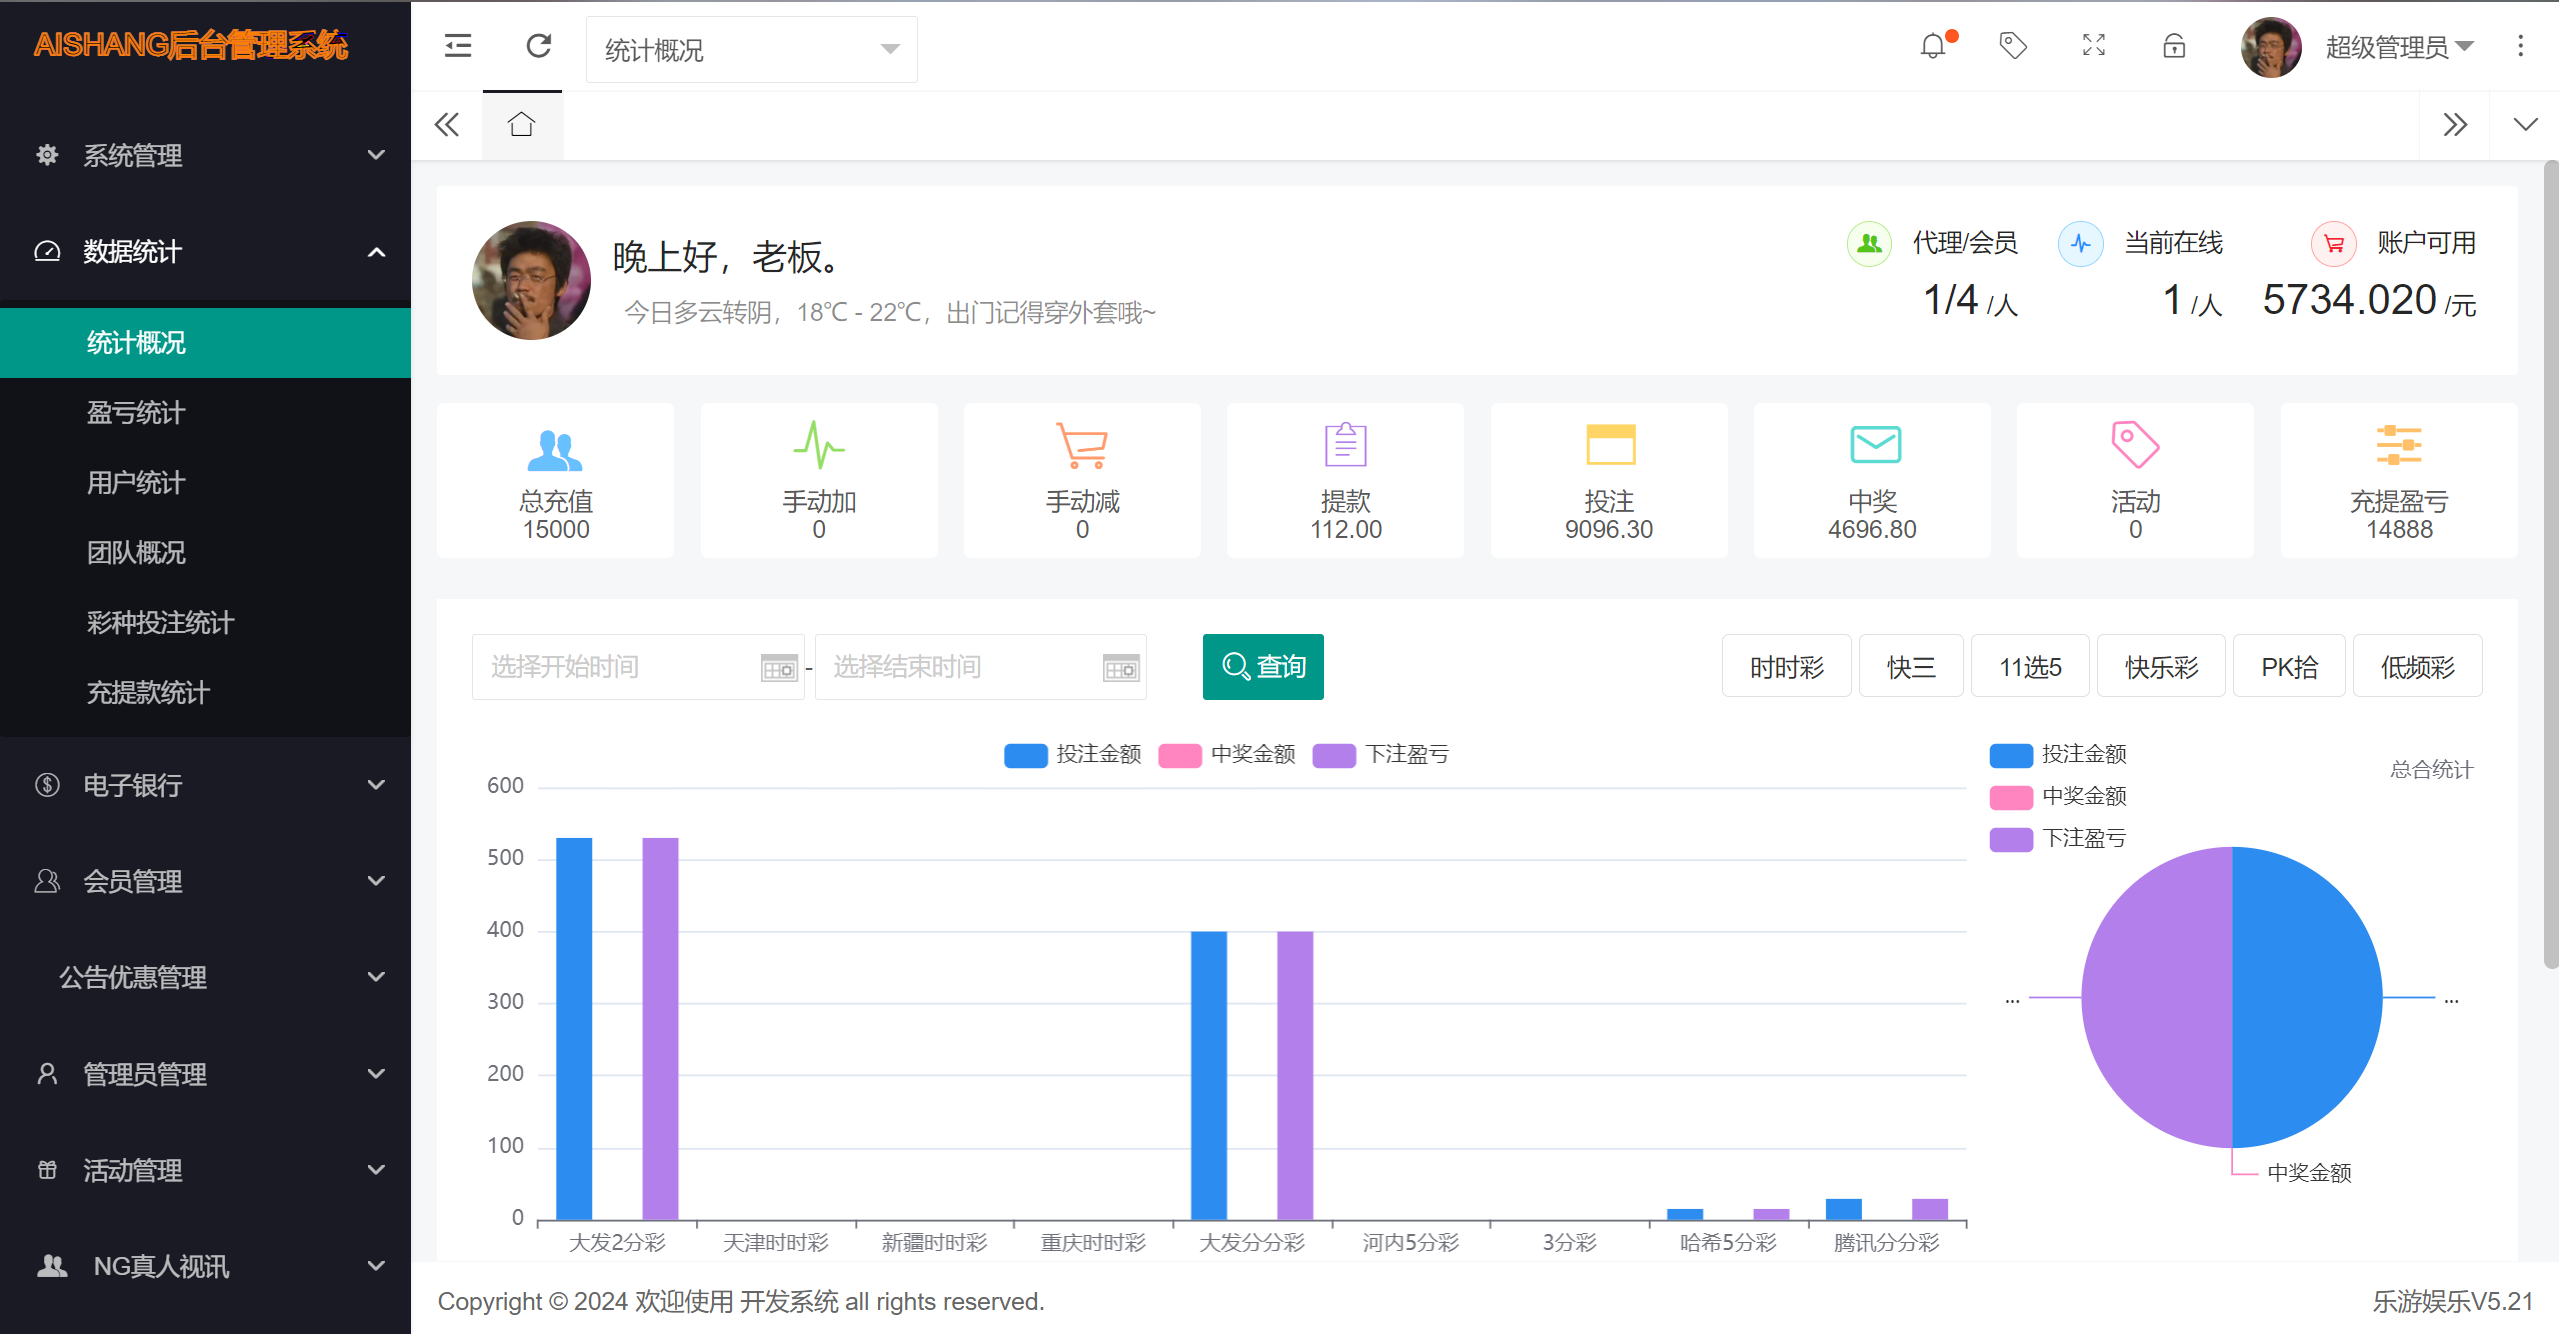Viewport: 2559px width, 1334px height.
Task: Click the vertical three-dots more icon
Action: [2520, 46]
